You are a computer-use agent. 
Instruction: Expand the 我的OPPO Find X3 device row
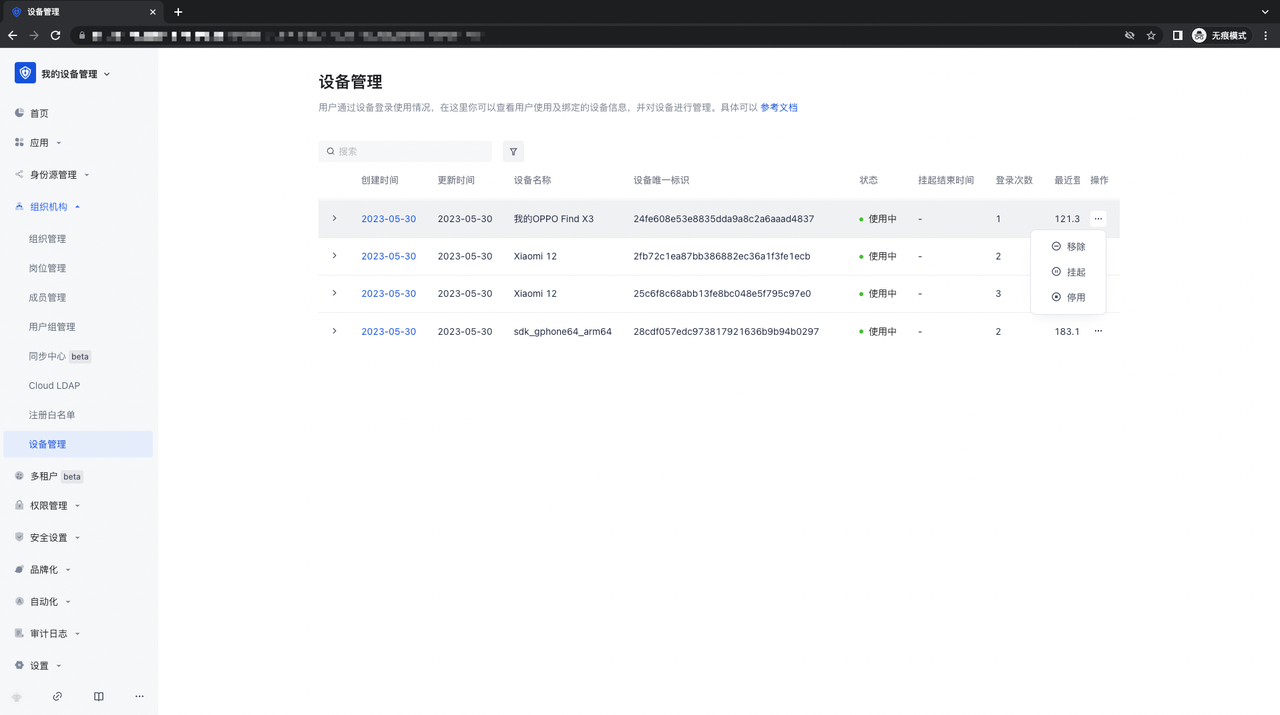tap(334, 218)
